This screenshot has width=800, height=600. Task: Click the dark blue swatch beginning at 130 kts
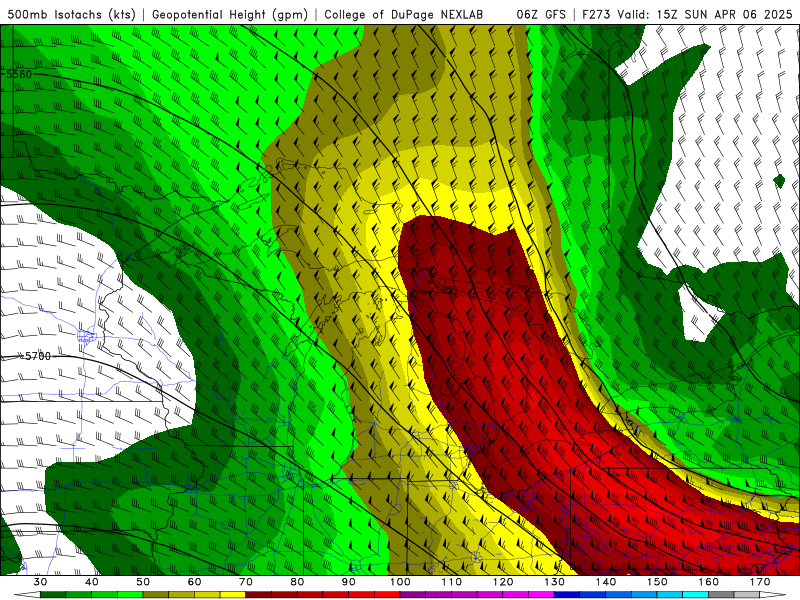pos(567,595)
